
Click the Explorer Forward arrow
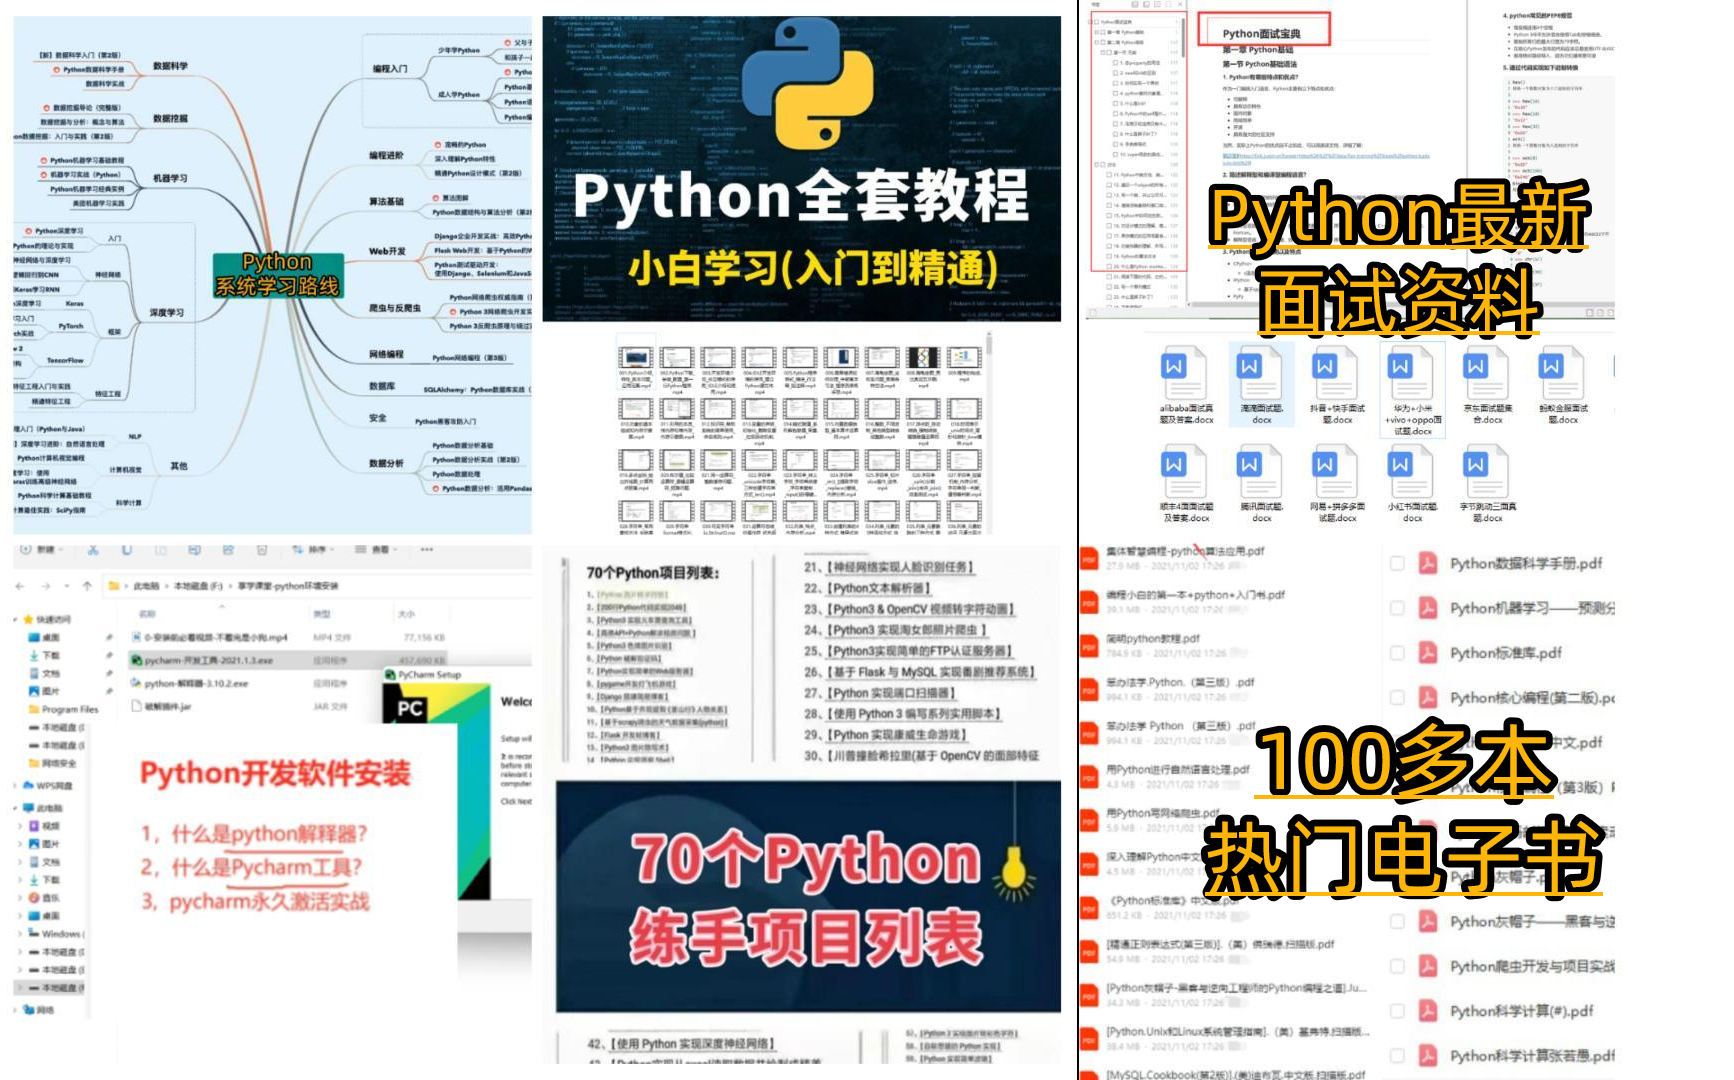tap(46, 586)
